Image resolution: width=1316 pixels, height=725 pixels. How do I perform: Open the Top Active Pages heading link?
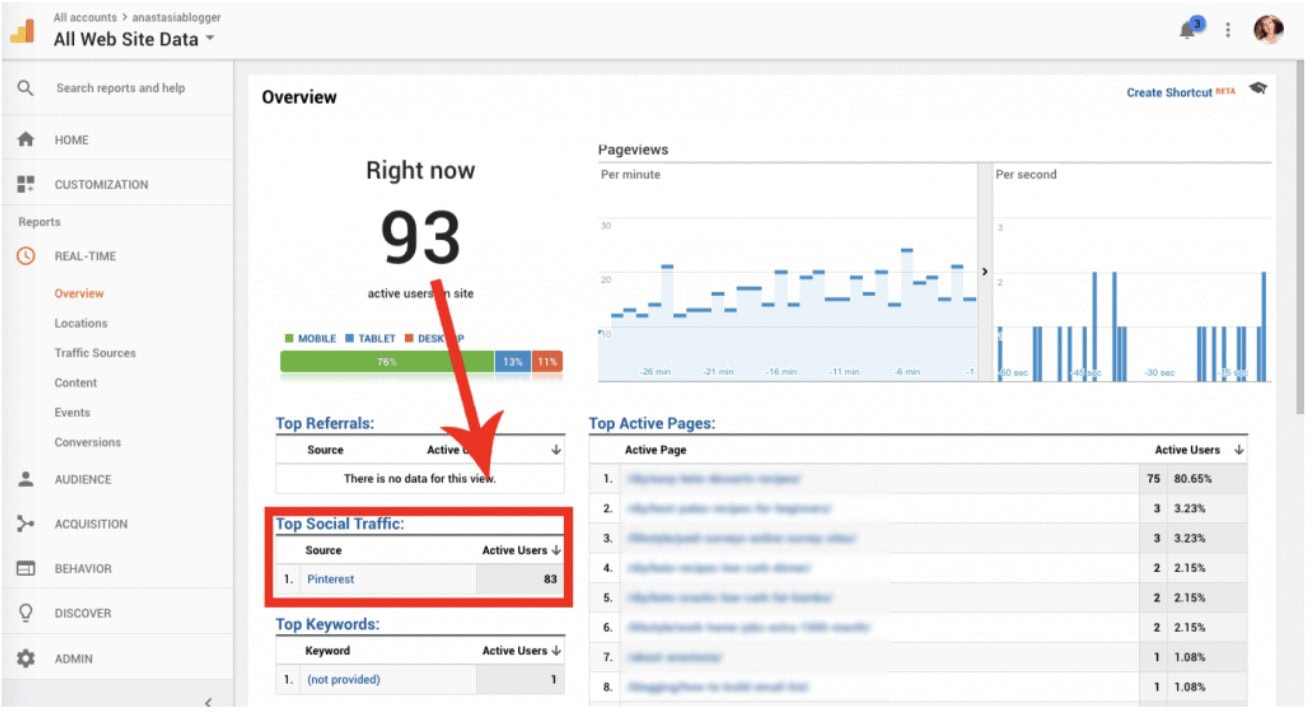coord(652,424)
